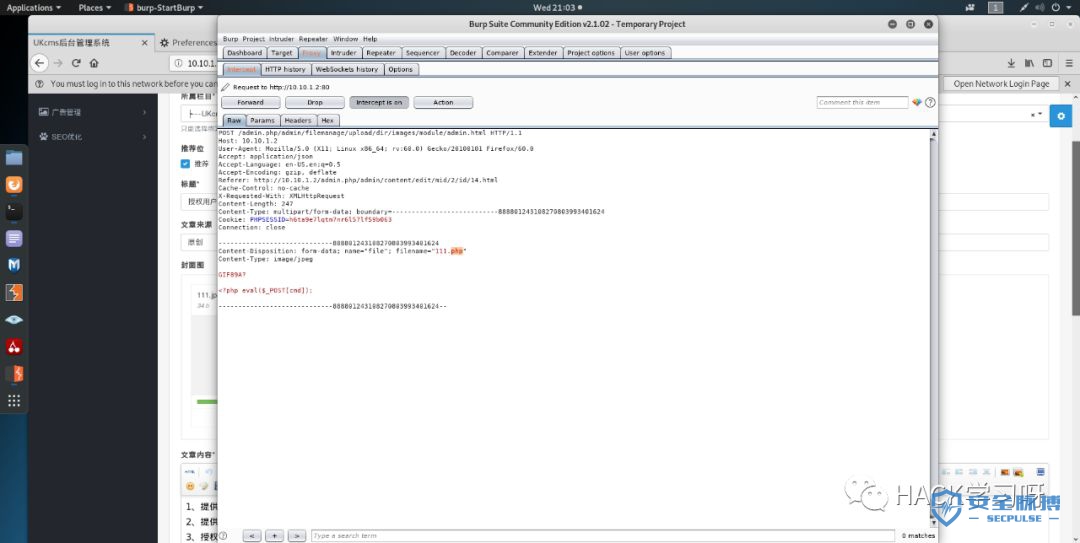Open the User options tab
Image resolution: width=1080 pixels, height=543 pixels.
[645, 52]
